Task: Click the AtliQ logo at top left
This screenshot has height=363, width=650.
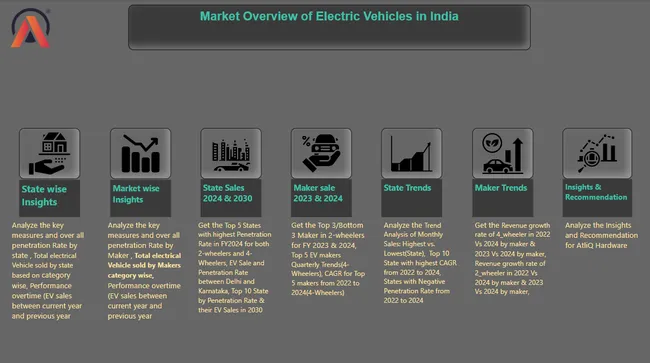Action: pos(30,28)
